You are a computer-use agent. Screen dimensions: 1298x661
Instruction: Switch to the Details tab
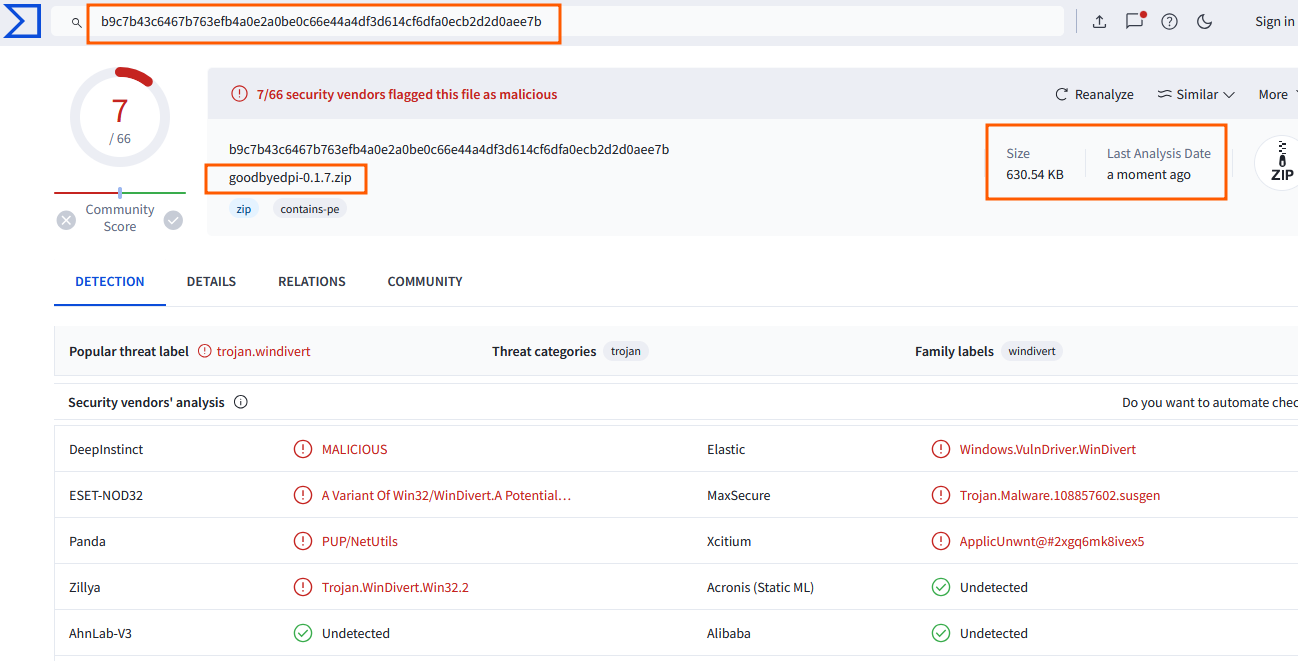coord(211,282)
